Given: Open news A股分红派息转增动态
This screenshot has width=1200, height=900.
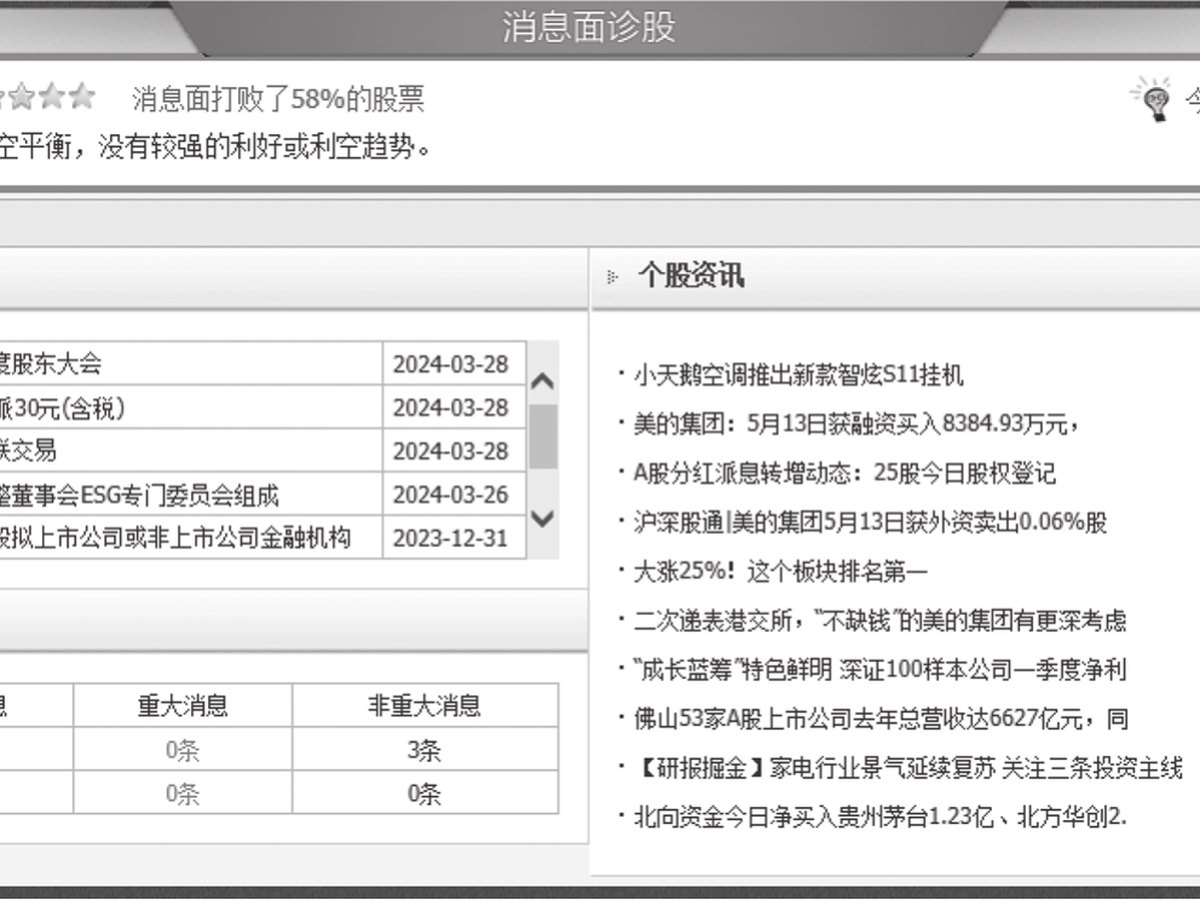Looking at the screenshot, I should coord(844,473).
